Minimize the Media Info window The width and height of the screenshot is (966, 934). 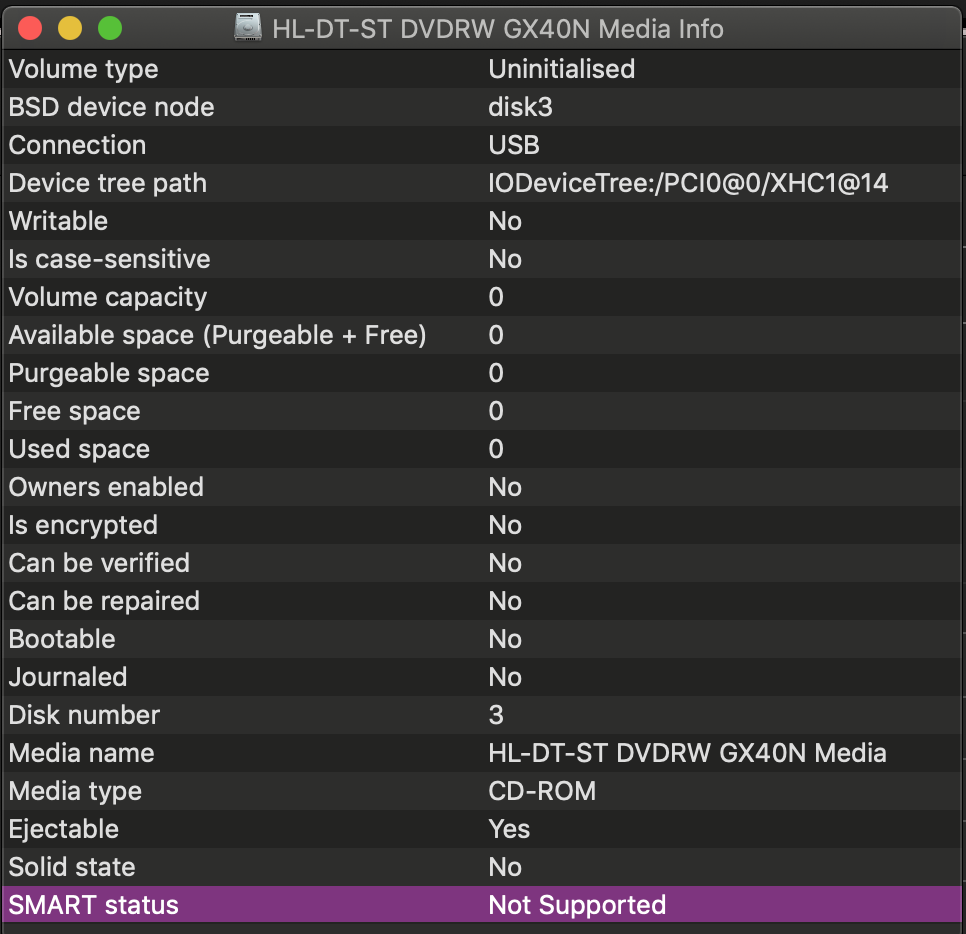pos(70,28)
